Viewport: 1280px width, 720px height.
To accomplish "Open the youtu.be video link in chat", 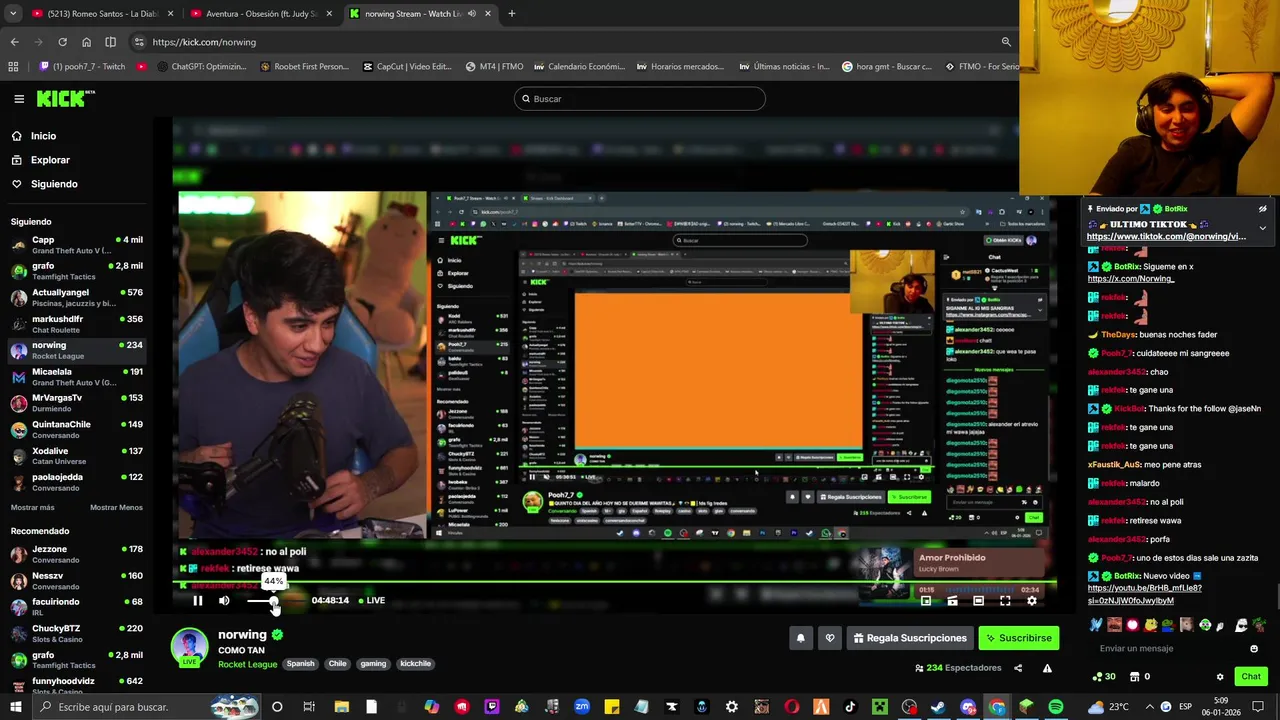I will pos(1144,594).
